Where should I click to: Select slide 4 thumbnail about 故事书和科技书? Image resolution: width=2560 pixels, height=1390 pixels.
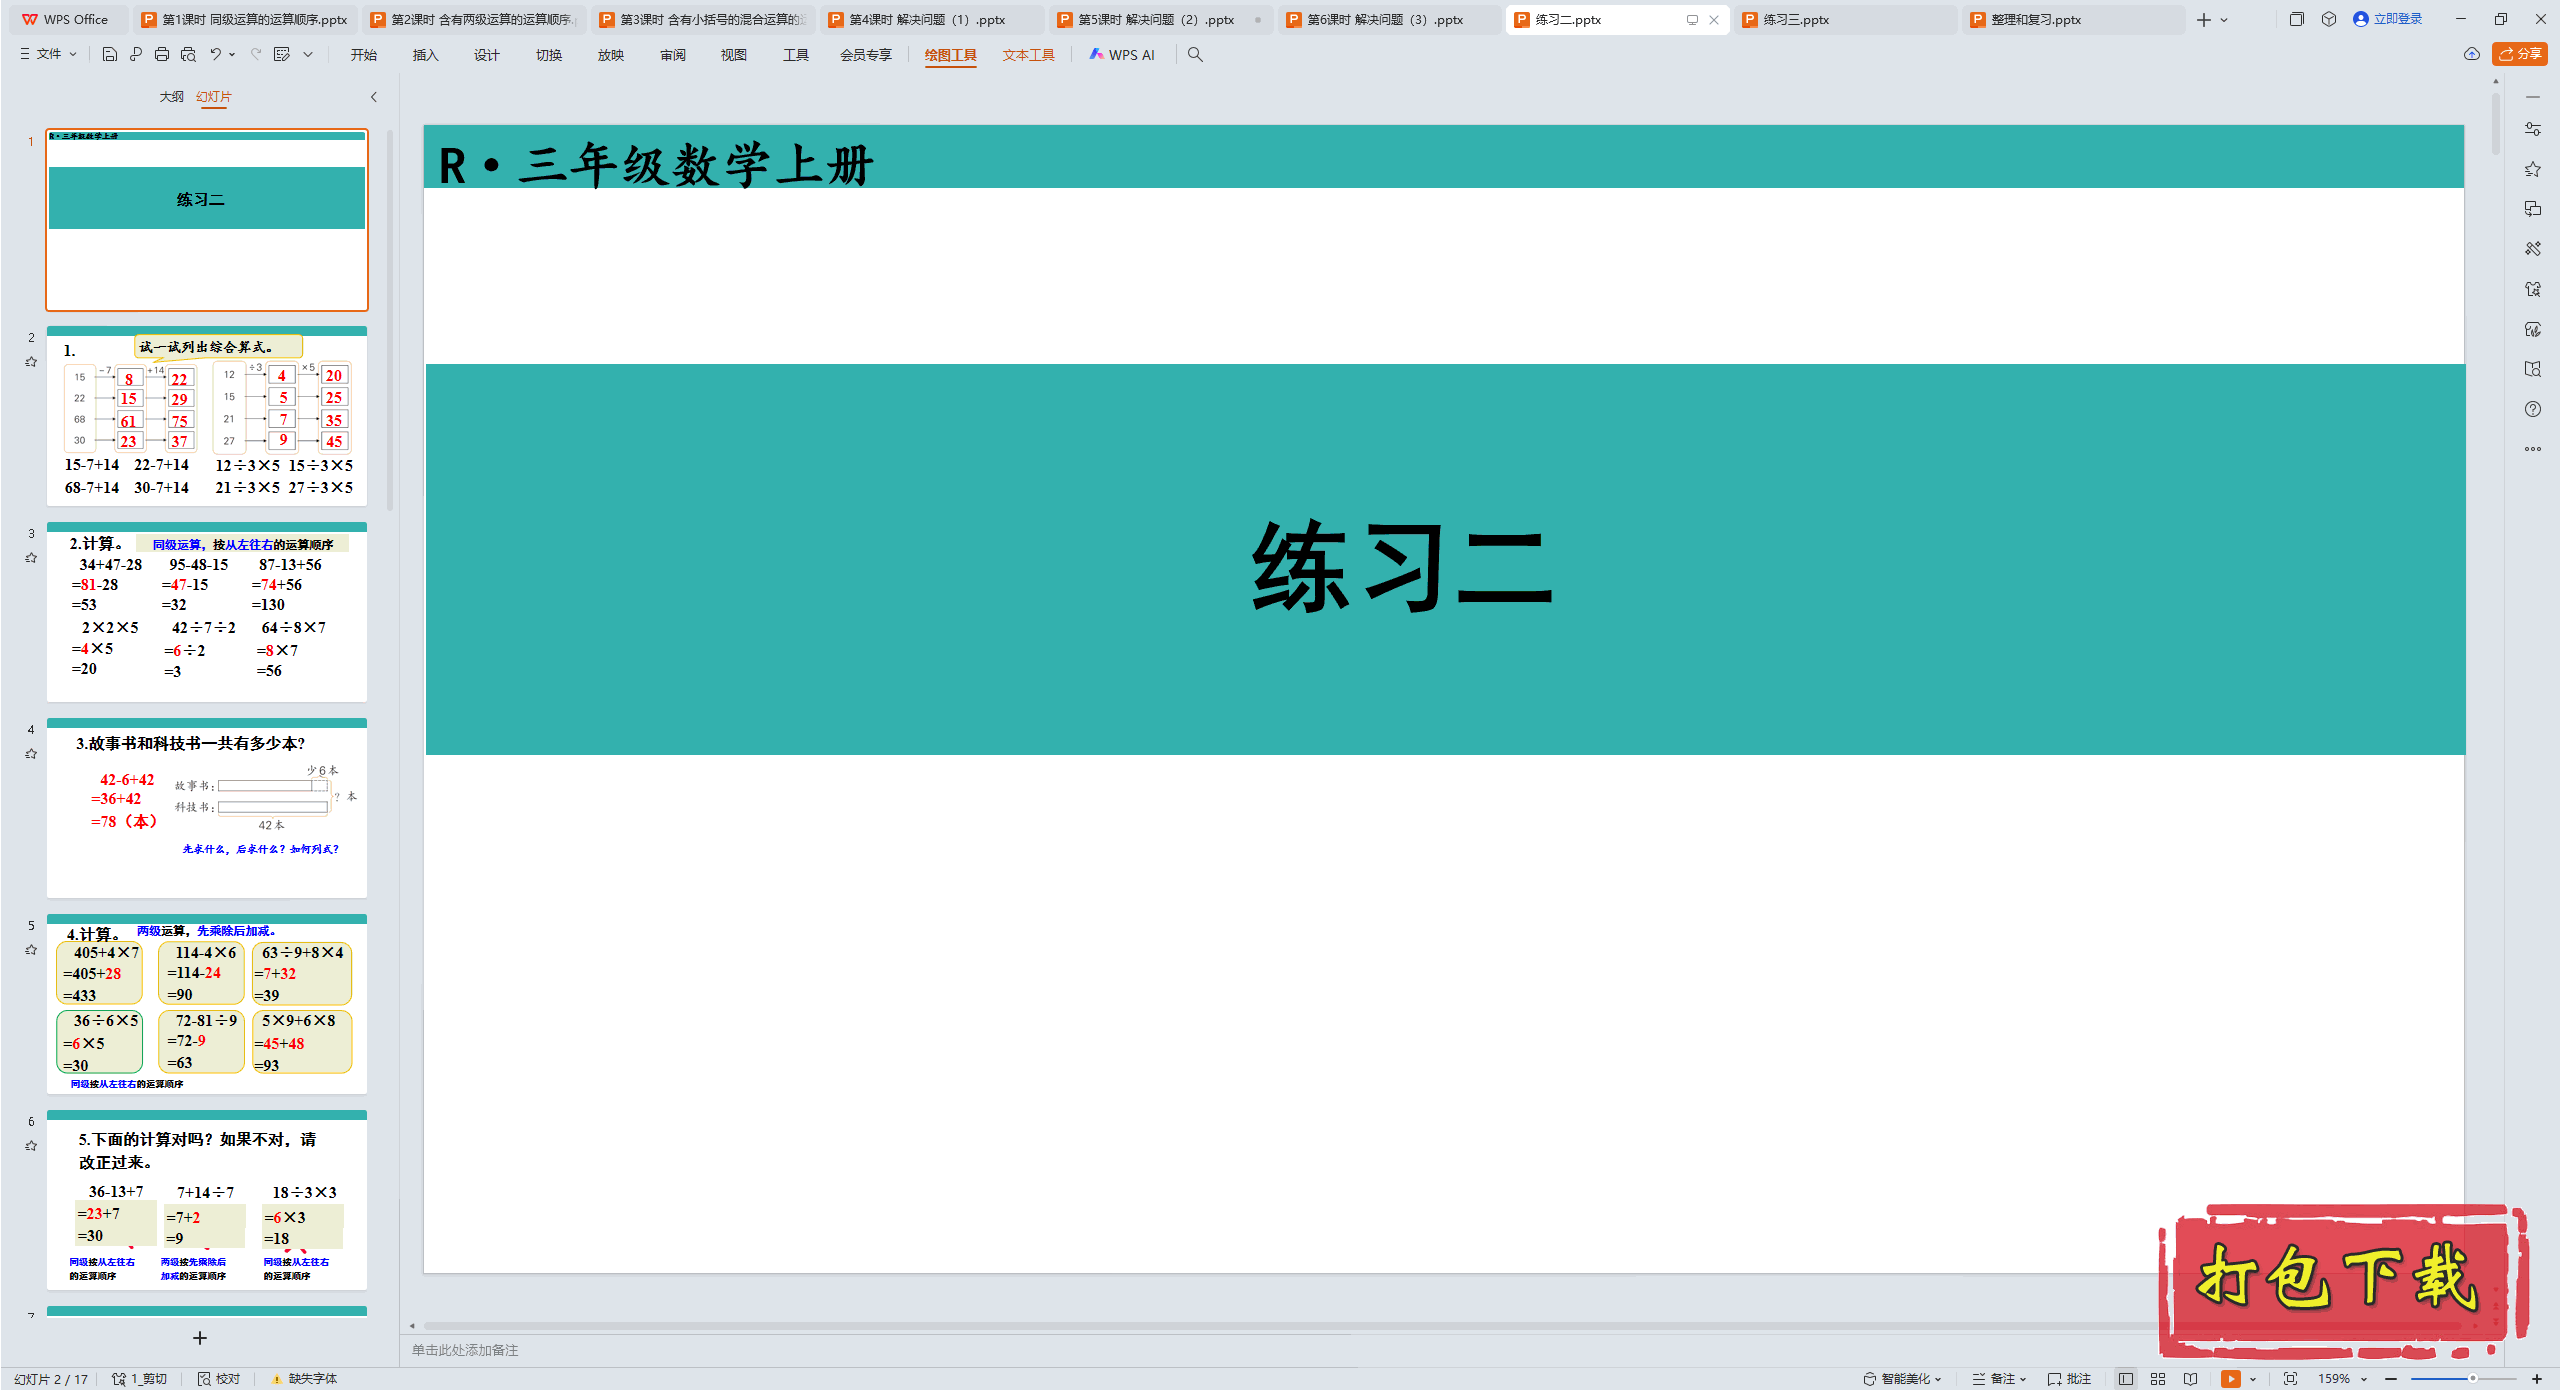[x=207, y=808]
